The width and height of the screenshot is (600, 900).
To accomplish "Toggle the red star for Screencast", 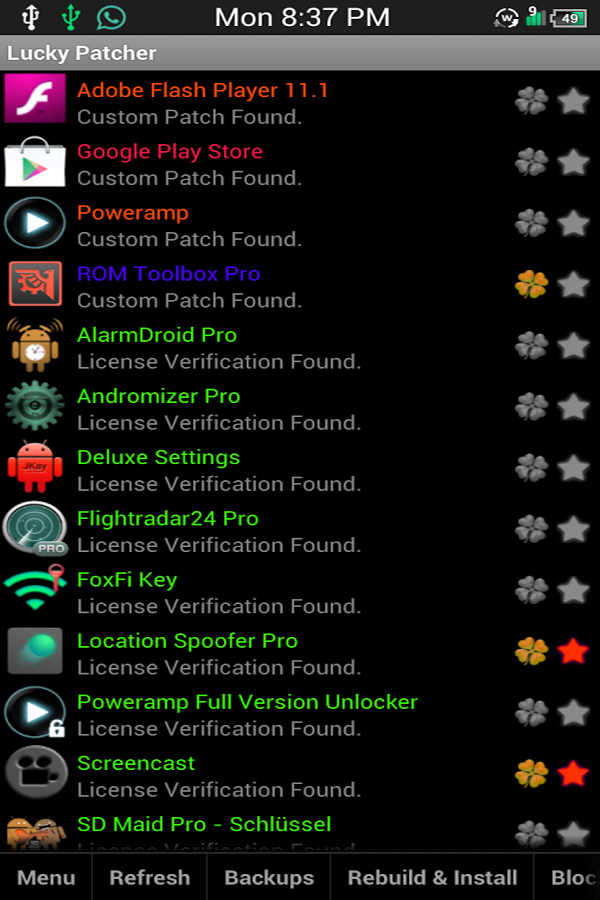I will coord(573,774).
